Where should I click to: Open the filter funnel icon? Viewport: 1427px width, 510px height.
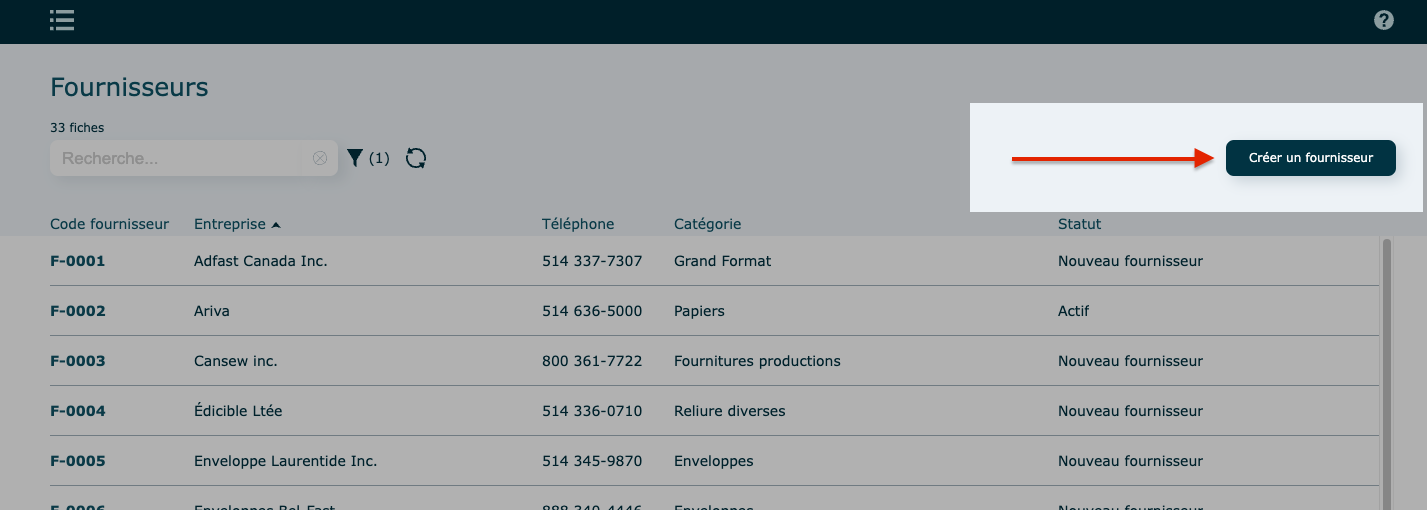(355, 158)
